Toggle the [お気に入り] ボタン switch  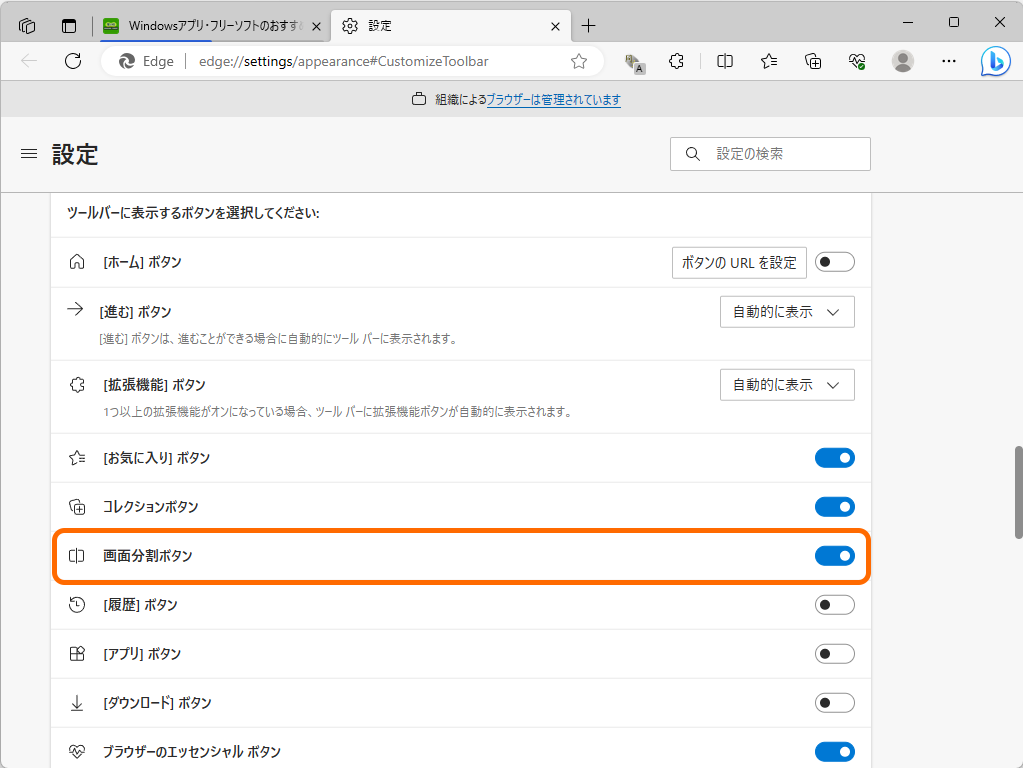pyautogui.click(x=834, y=458)
